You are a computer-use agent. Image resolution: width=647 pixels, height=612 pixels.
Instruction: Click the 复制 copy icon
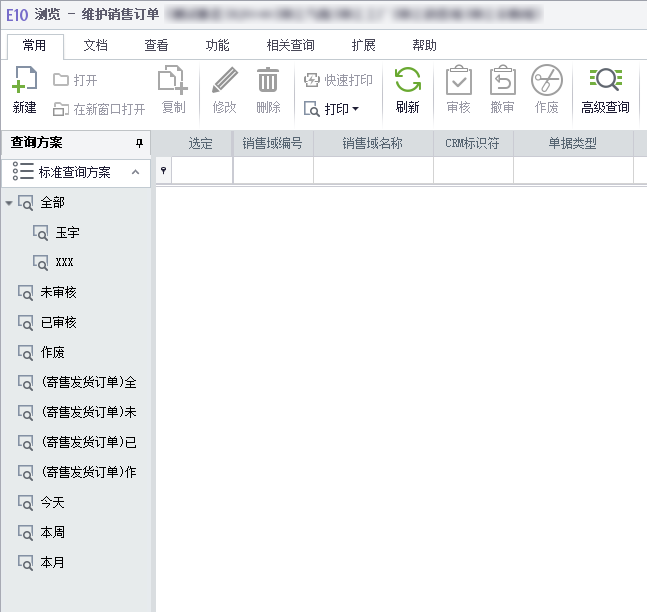point(173,82)
